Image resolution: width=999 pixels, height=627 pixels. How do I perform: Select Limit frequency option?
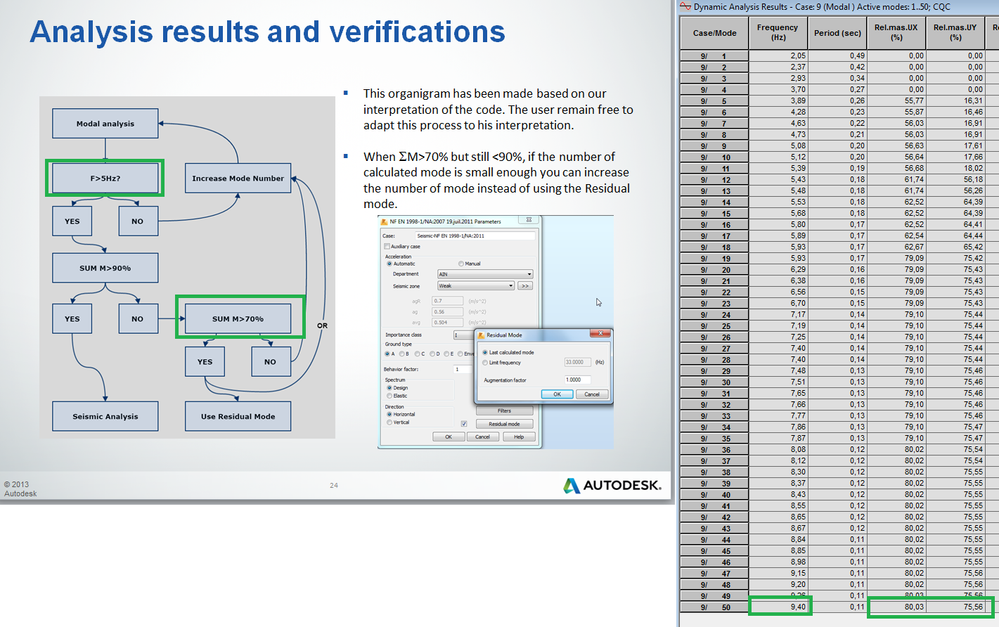(485, 363)
